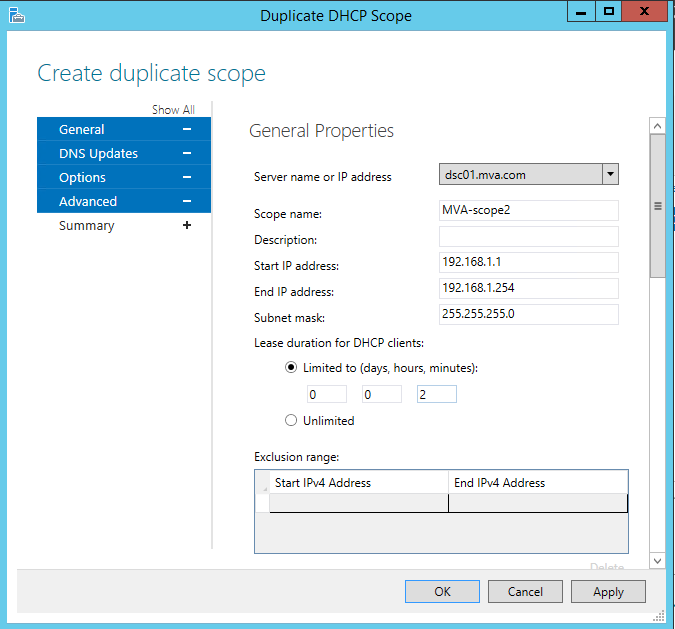Click the empty Description field
This screenshot has width=675, height=629.
point(529,236)
